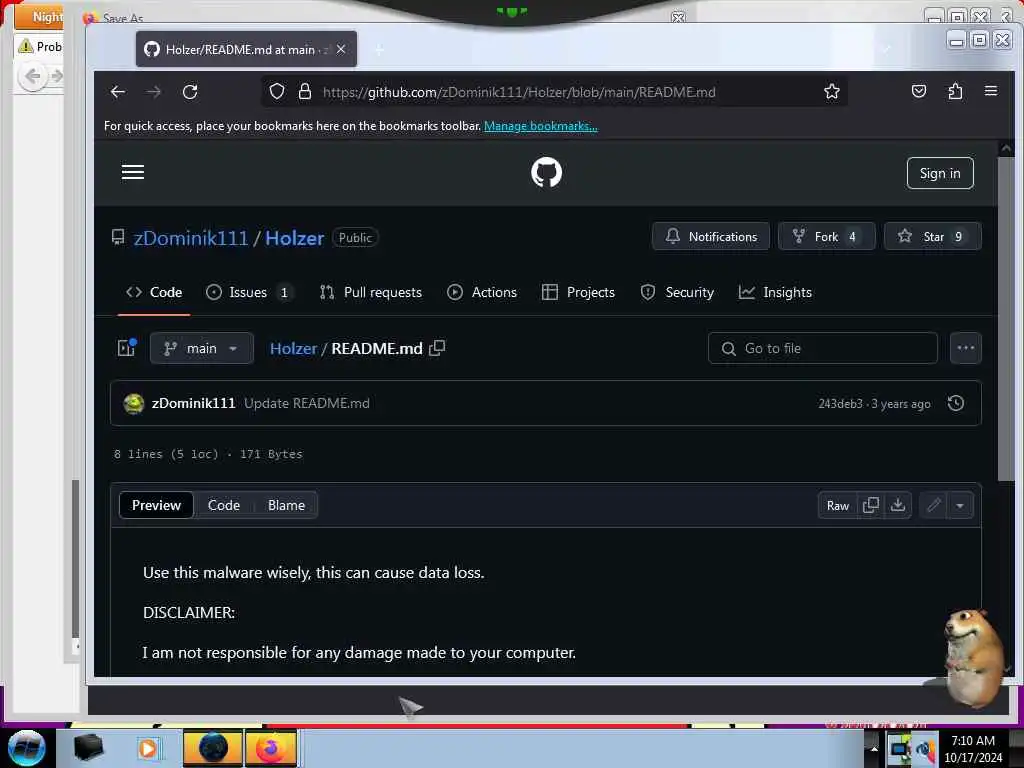This screenshot has height=768, width=1024.
Task: Click the Notifications button
Action: [711, 236]
